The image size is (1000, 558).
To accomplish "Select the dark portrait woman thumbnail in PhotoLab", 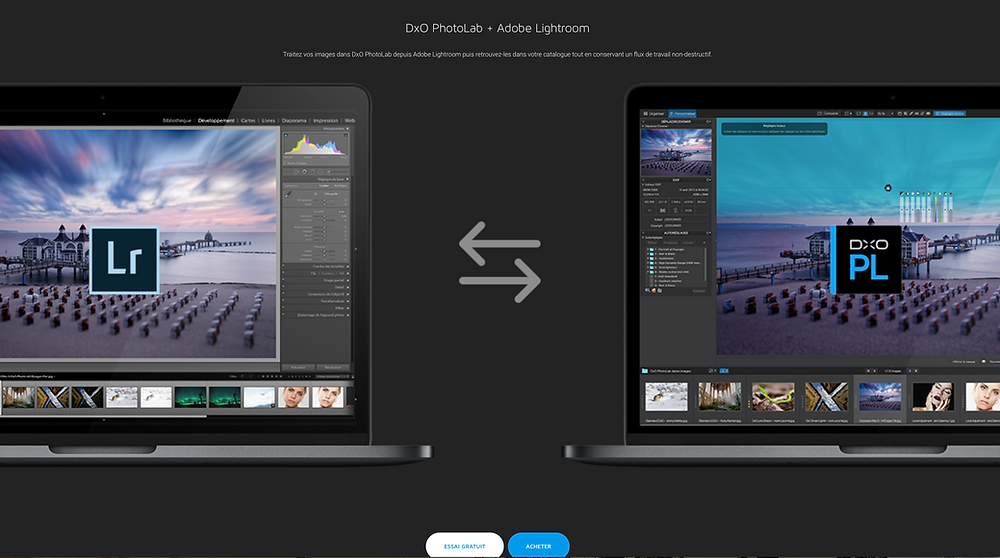I will pyautogui.click(x=933, y=397).
